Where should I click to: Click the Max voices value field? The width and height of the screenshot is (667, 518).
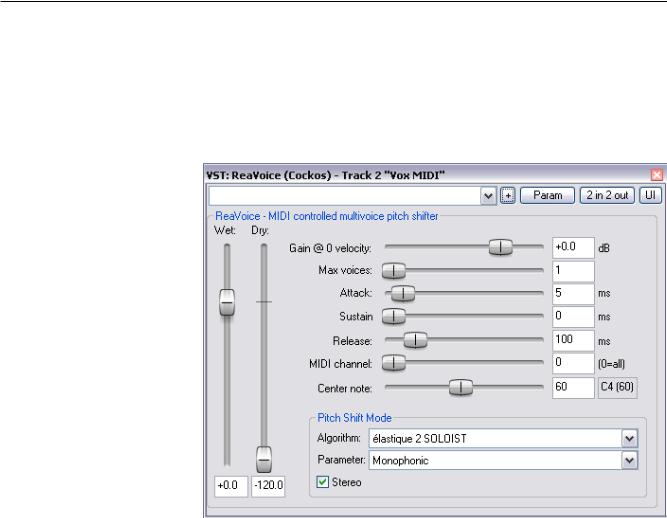[x=573, y=271]
